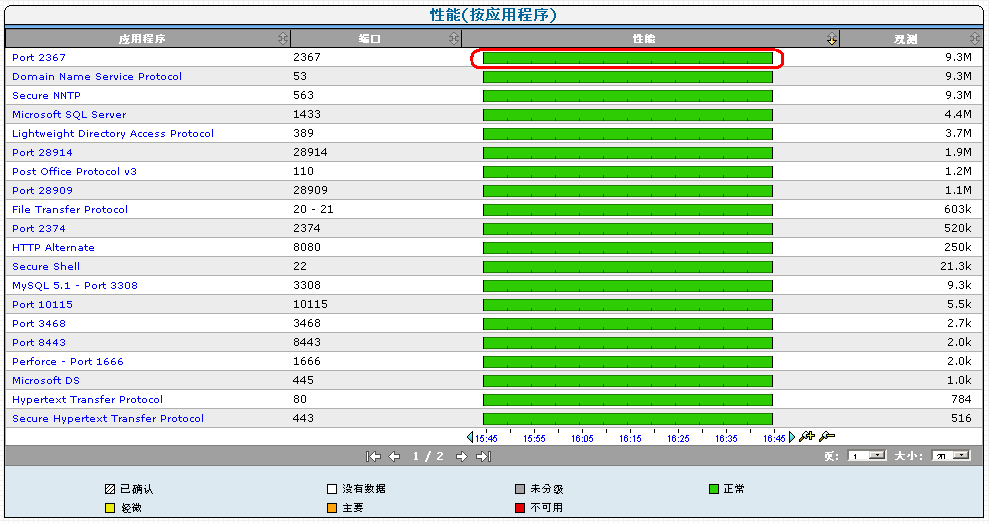
Task: Open Port 2374 link
Action: pos(39,228)
